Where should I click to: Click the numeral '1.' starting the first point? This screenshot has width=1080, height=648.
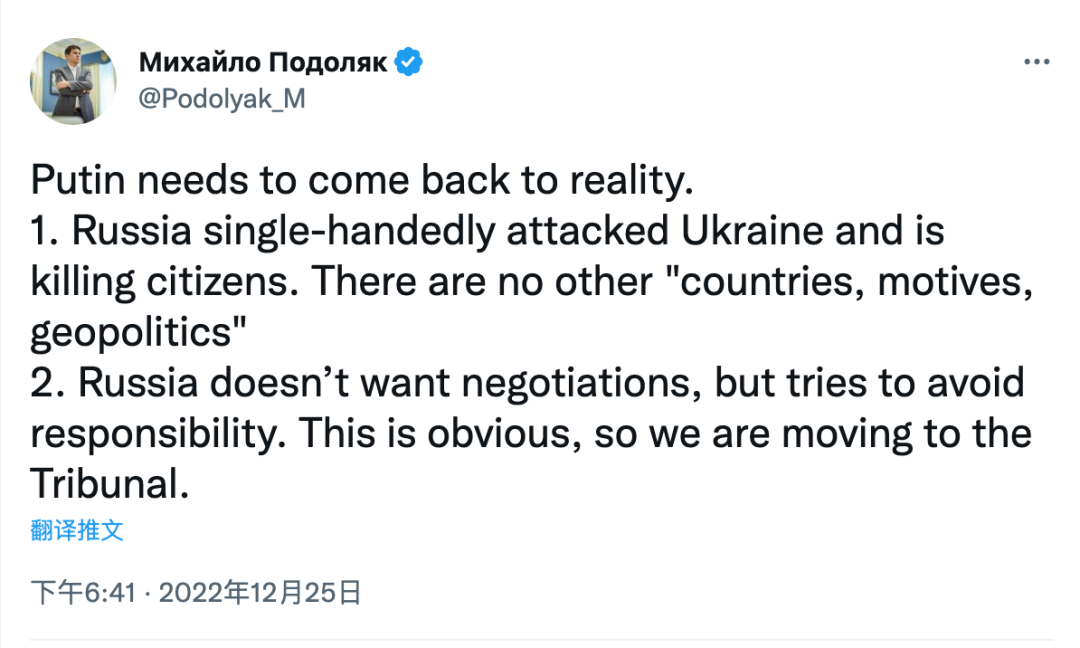click(45, 231)
